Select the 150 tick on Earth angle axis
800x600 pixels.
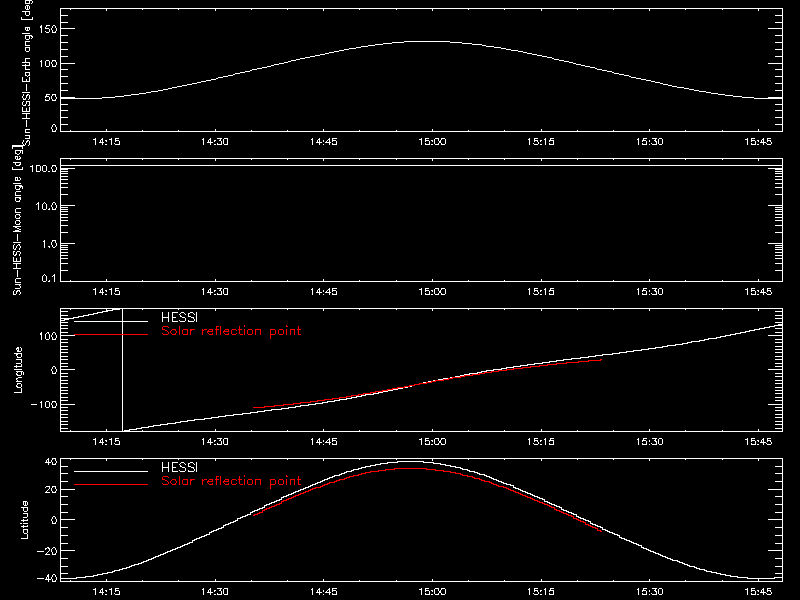coord(48,29)
